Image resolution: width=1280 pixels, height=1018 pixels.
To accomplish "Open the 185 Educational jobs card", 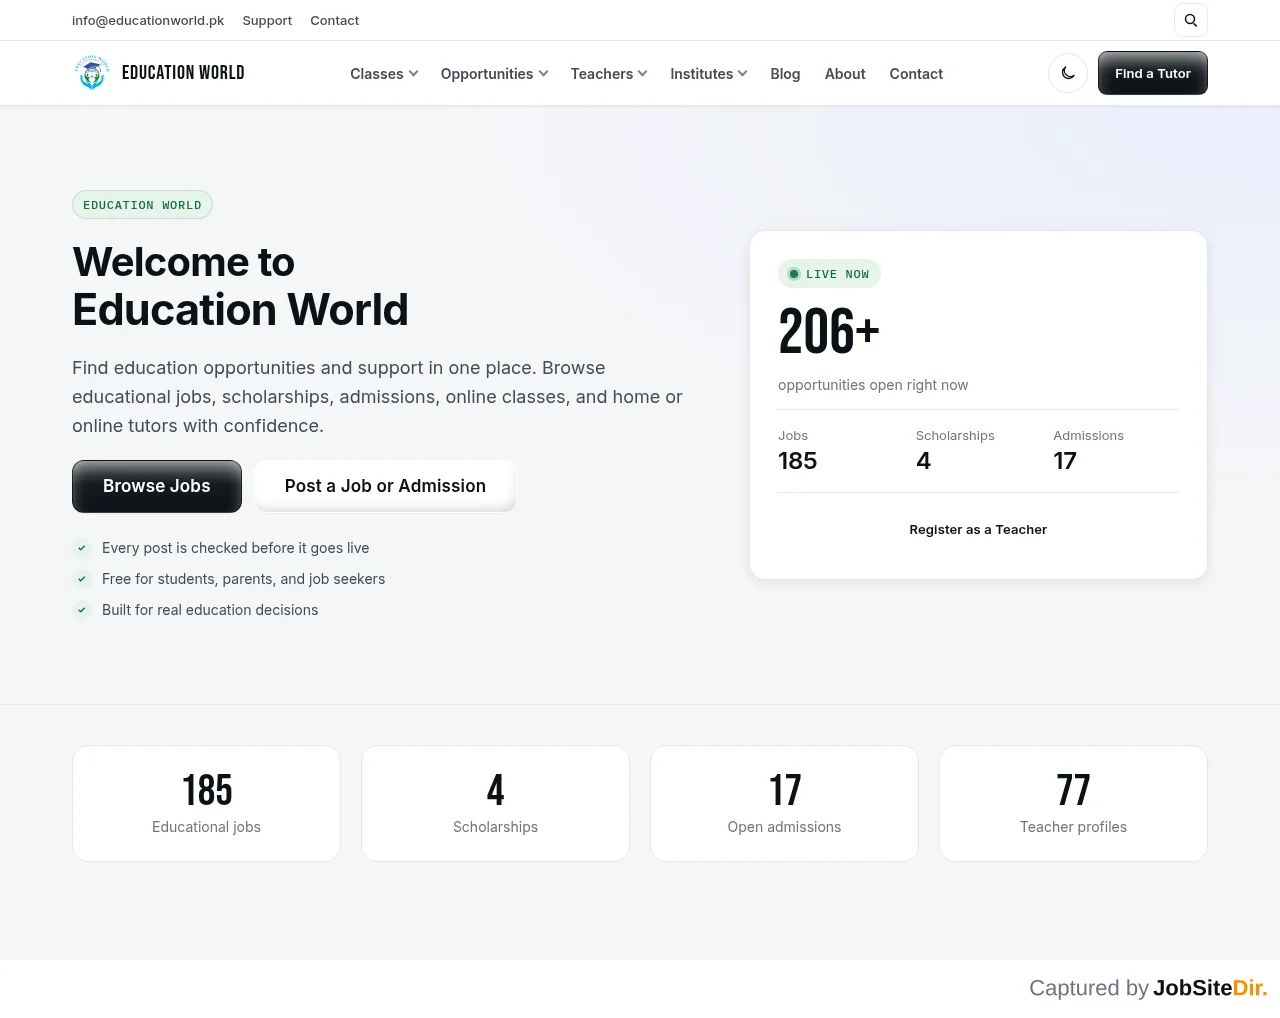I will click(x=206, y=803).
